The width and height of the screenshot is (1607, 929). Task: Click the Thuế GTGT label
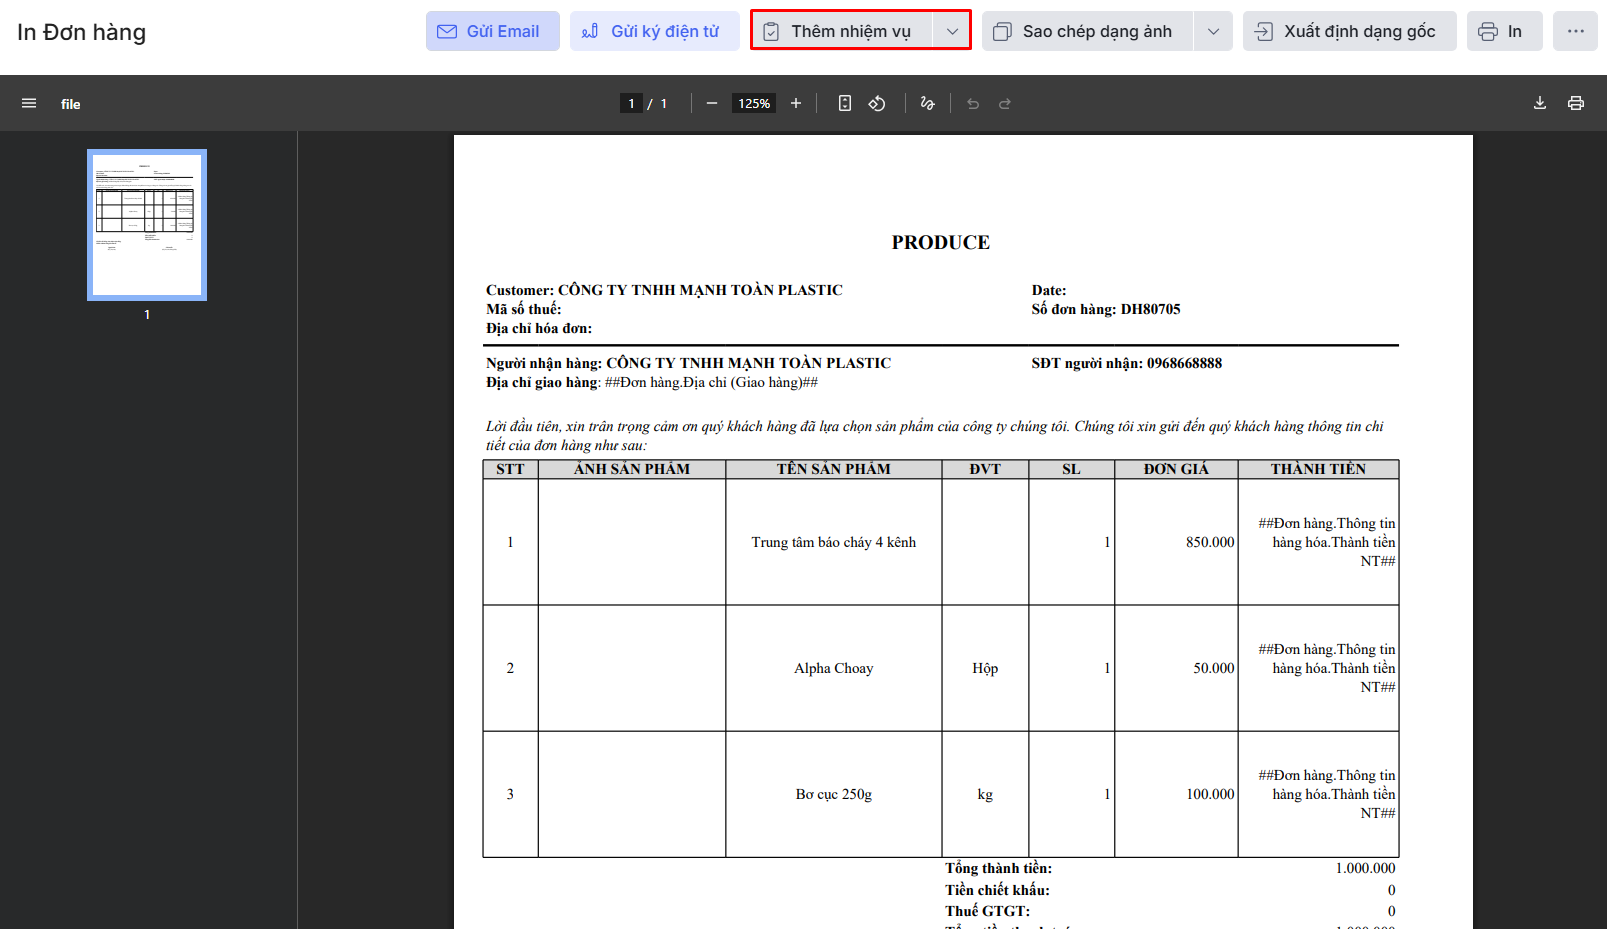pyautogui.click(x=988, y=911)
